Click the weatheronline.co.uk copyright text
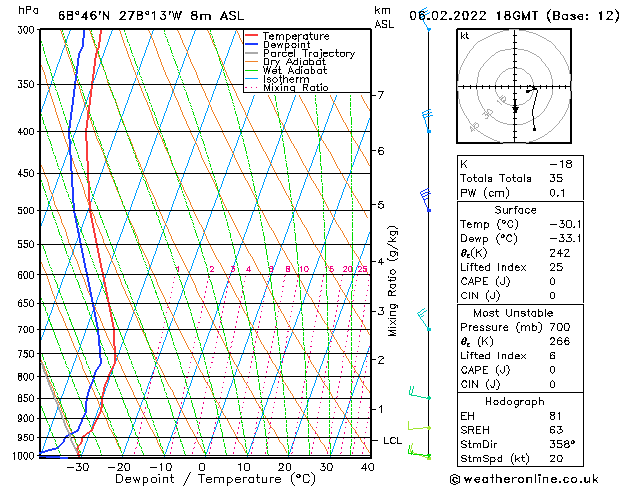629x486 pixels. point(524,479)
